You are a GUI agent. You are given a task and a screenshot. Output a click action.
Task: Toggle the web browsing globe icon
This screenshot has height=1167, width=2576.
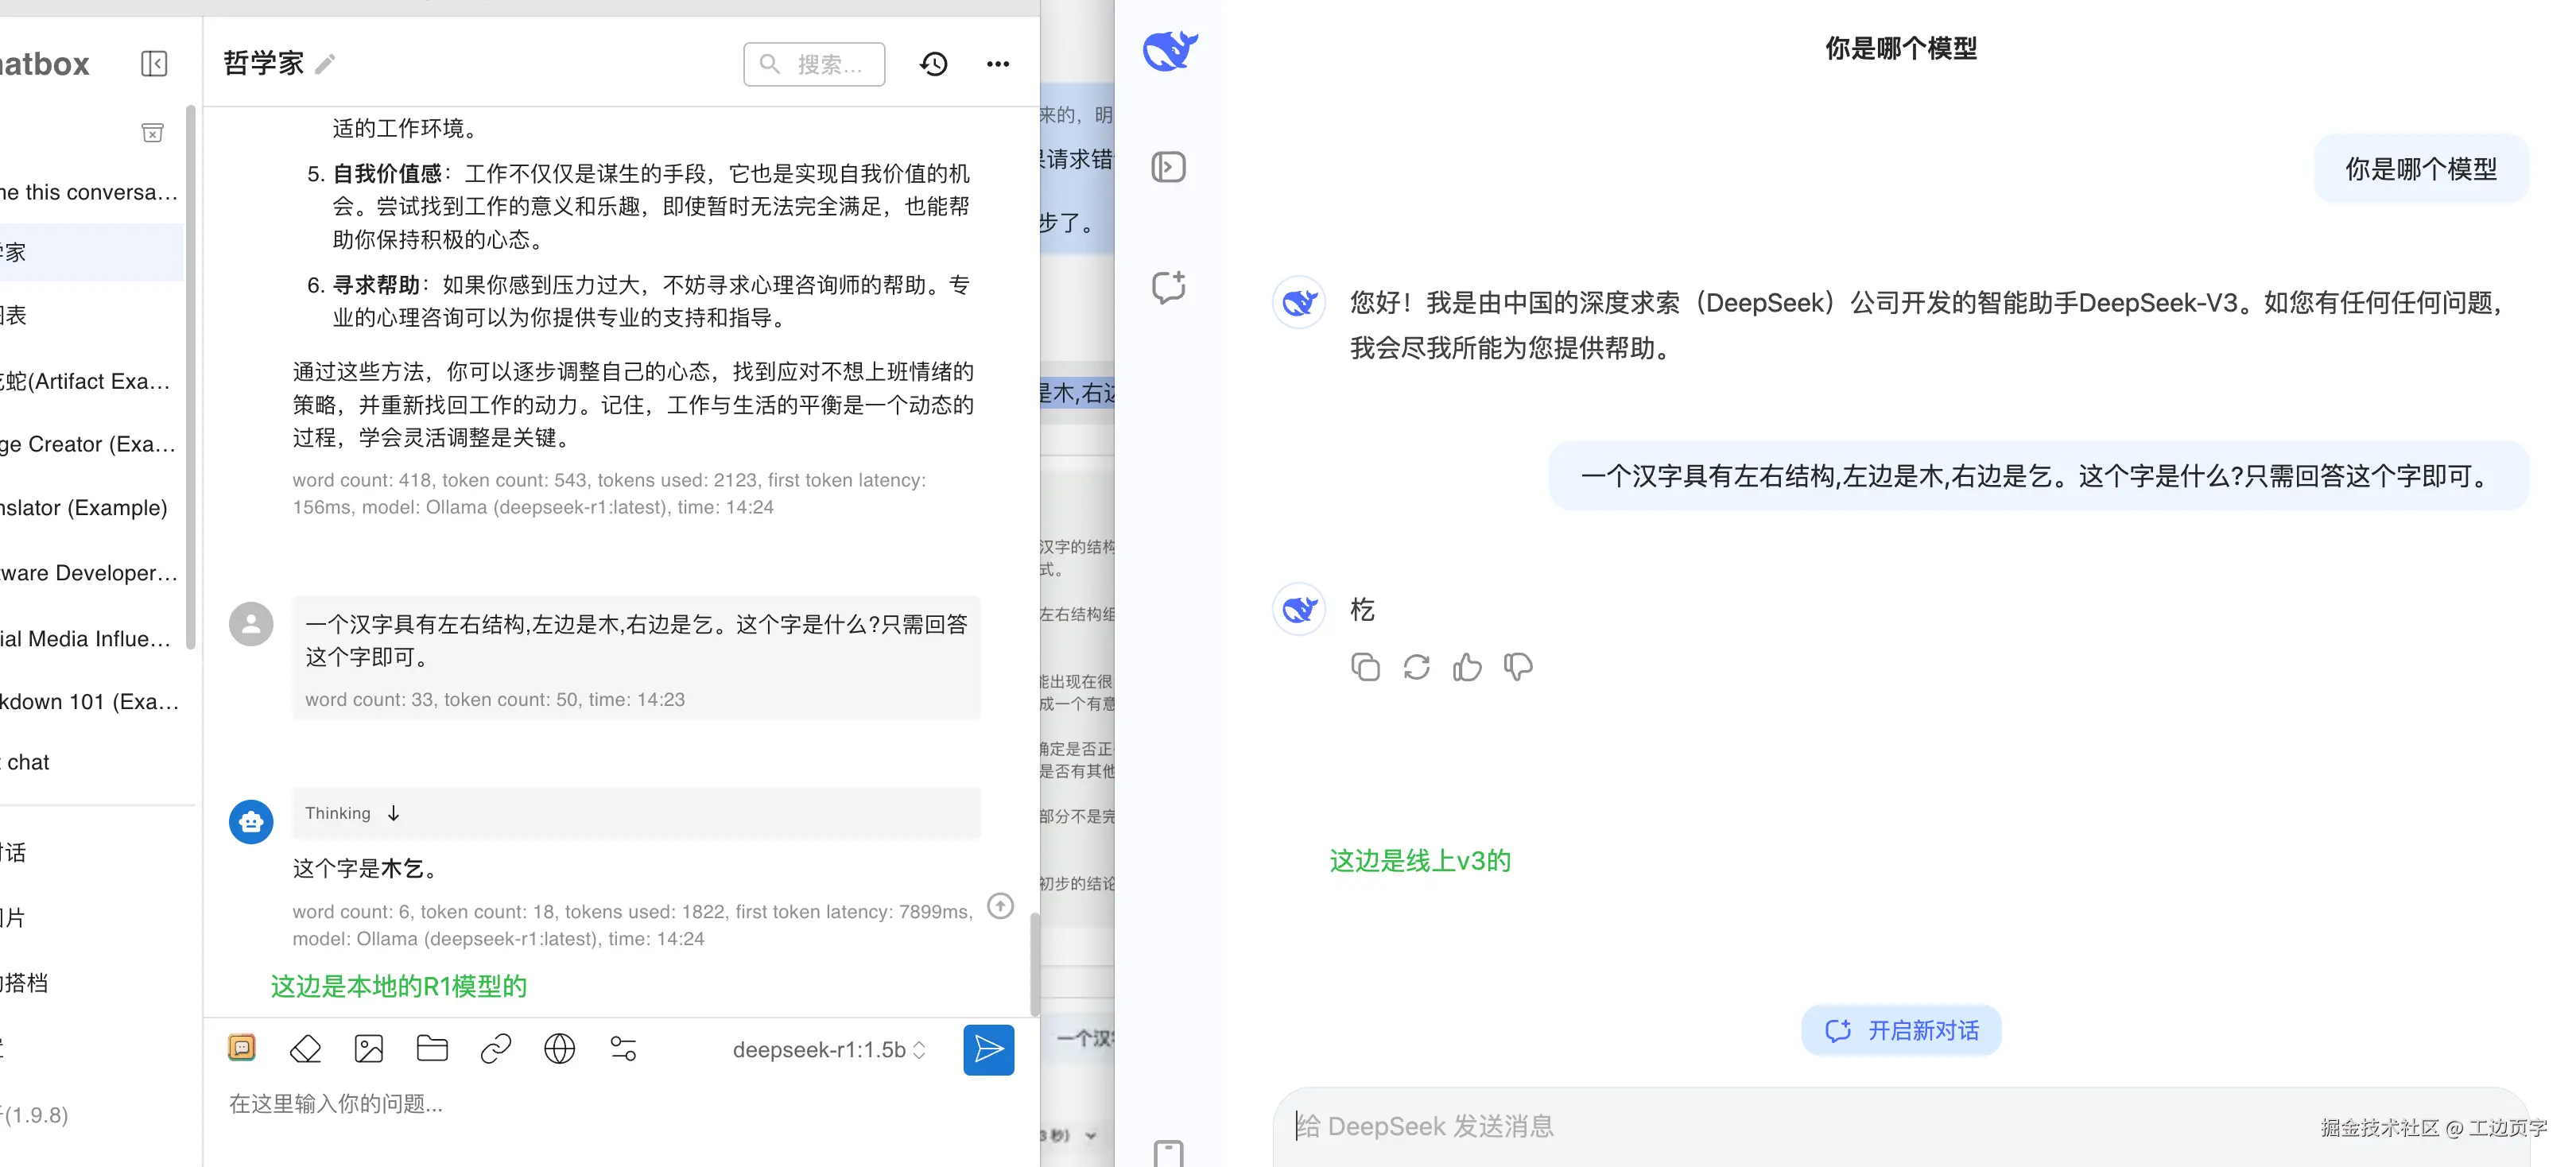click(559, 1048)
